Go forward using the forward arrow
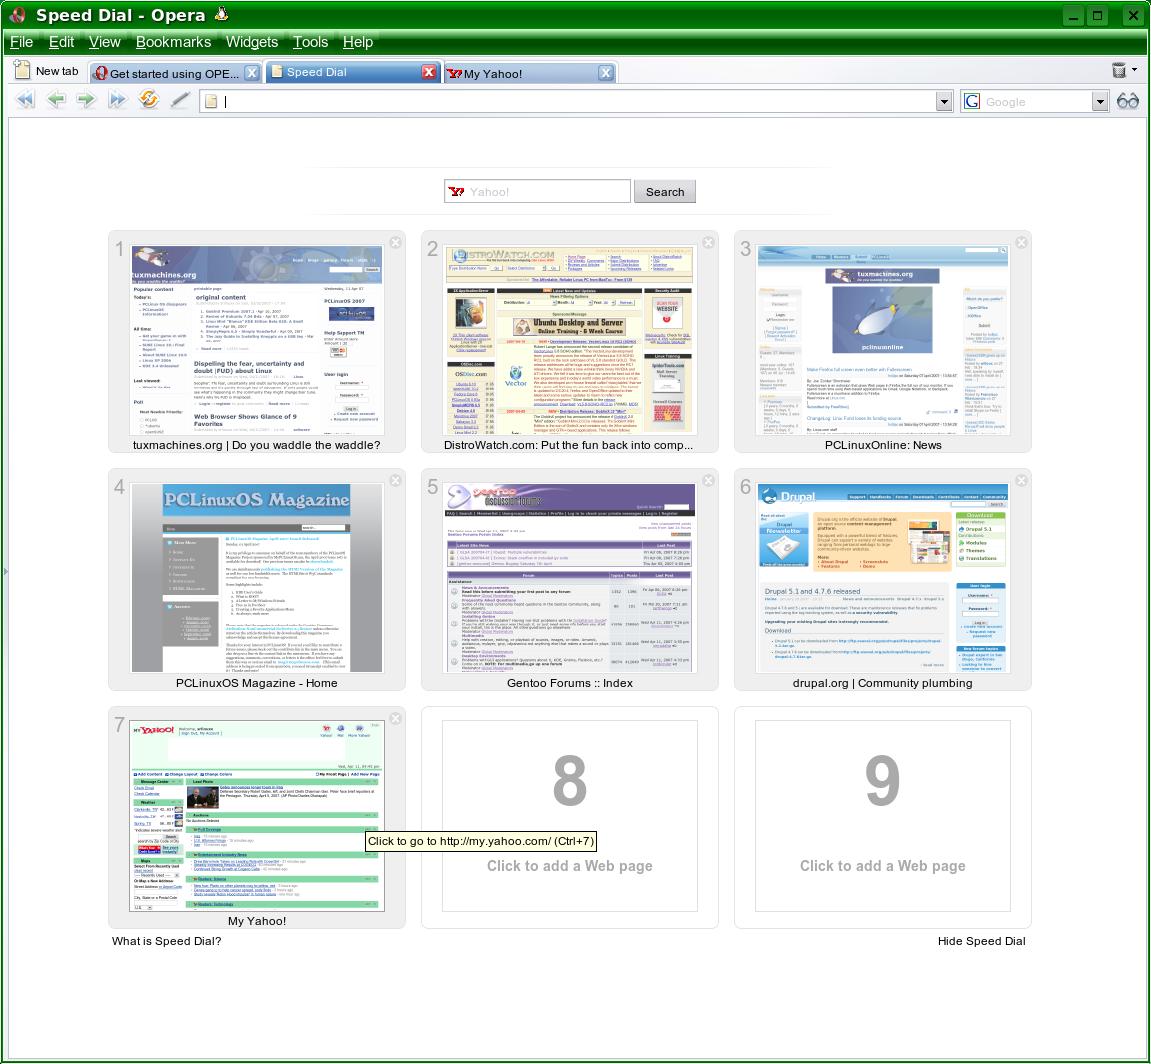This screenshot has height=1064, width=1151. 87,100
